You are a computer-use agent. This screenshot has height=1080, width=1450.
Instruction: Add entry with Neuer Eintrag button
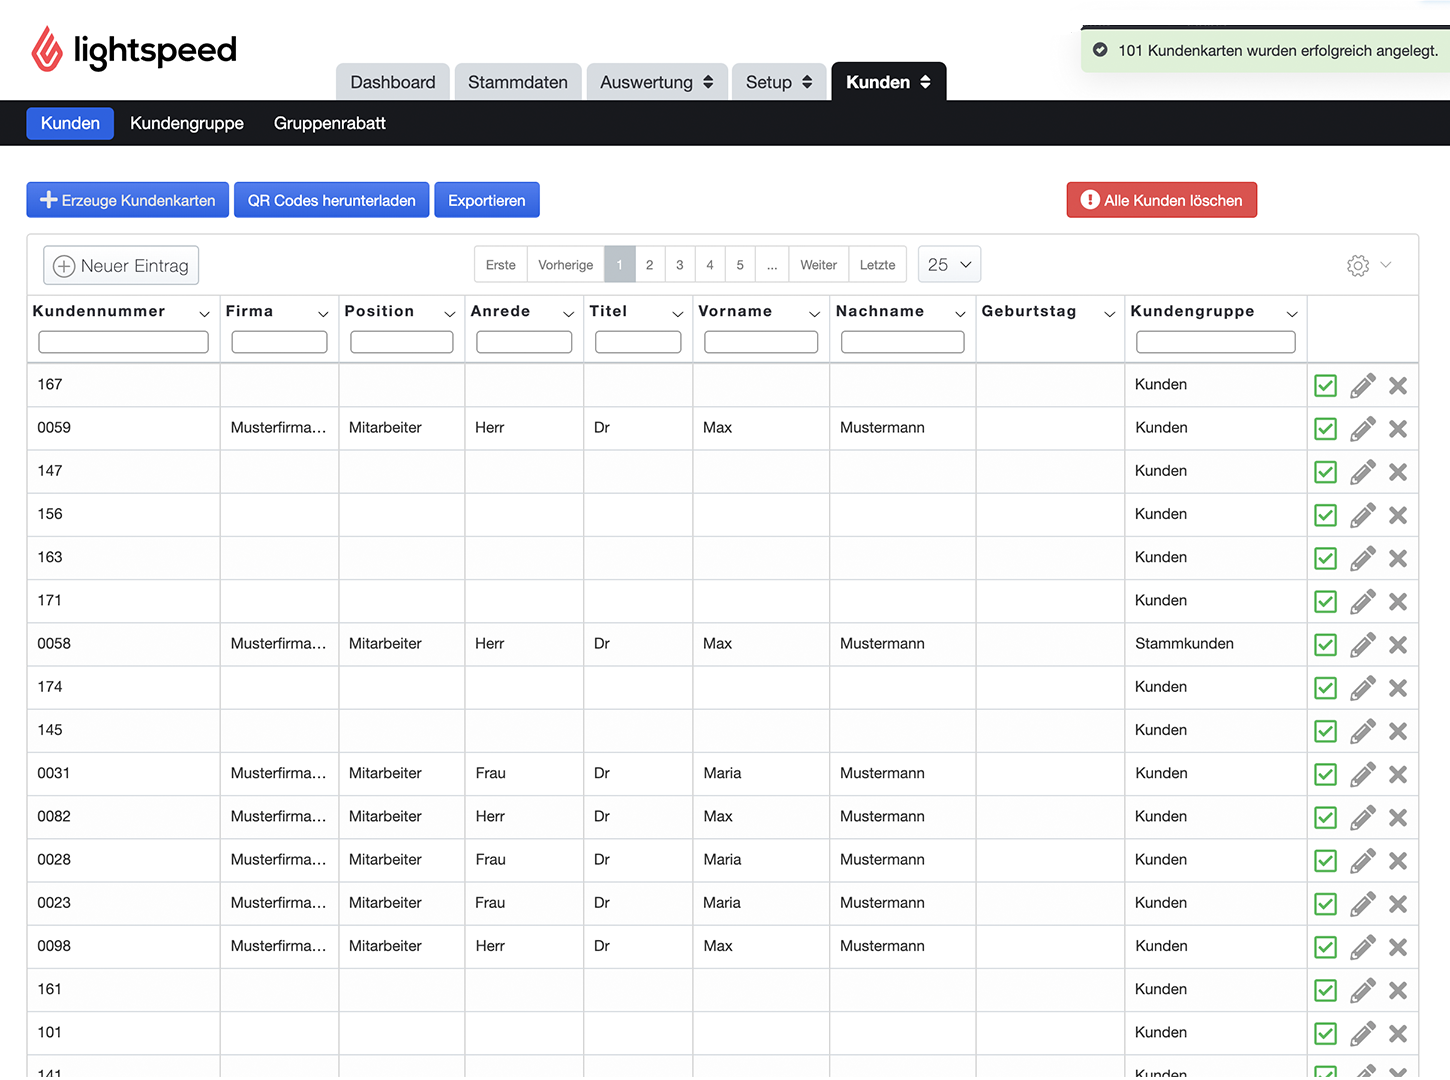point(121,265)
